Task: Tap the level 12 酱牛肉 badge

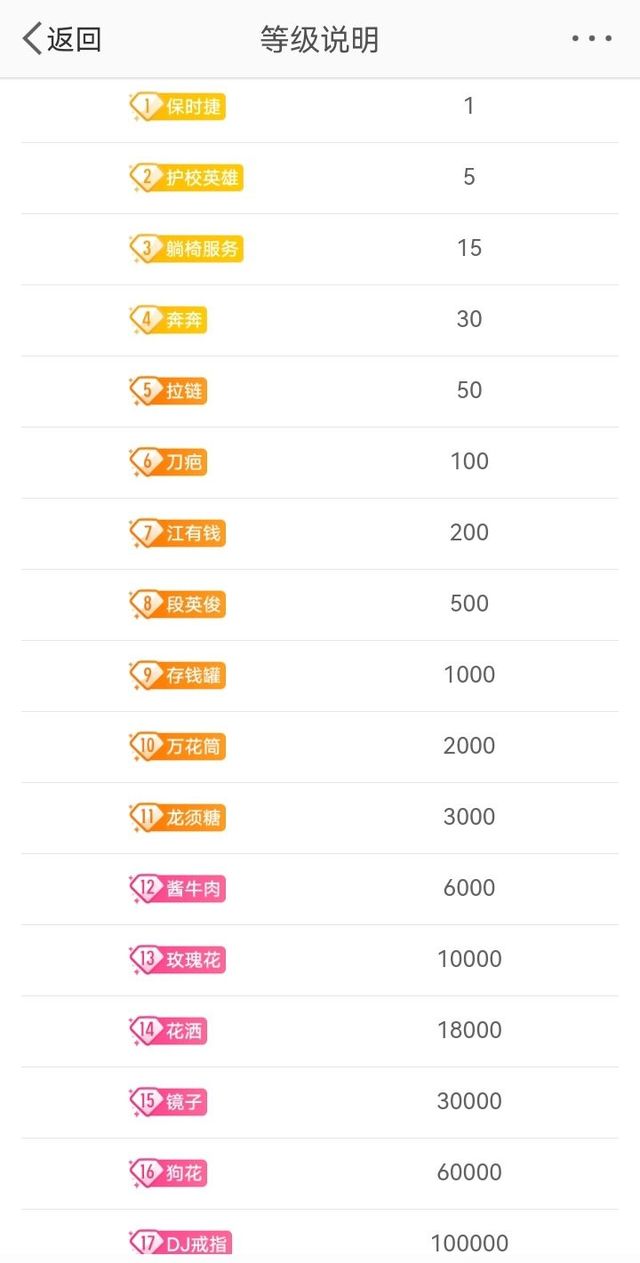Action: (178, 888)
